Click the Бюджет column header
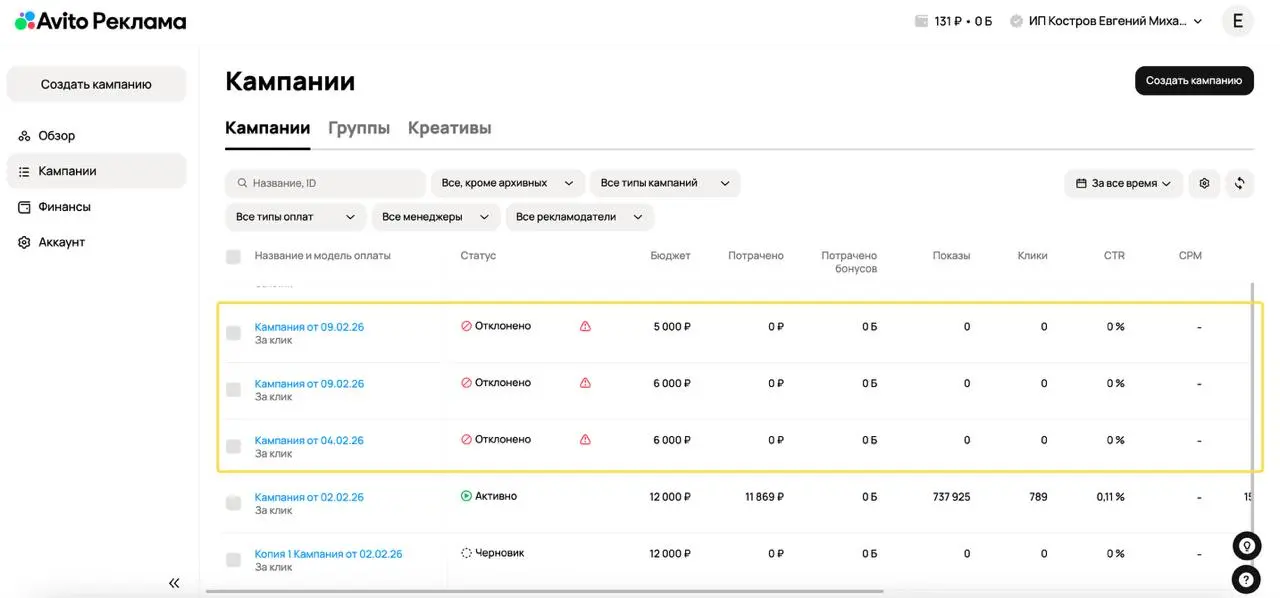 click(x=670, y=256)
